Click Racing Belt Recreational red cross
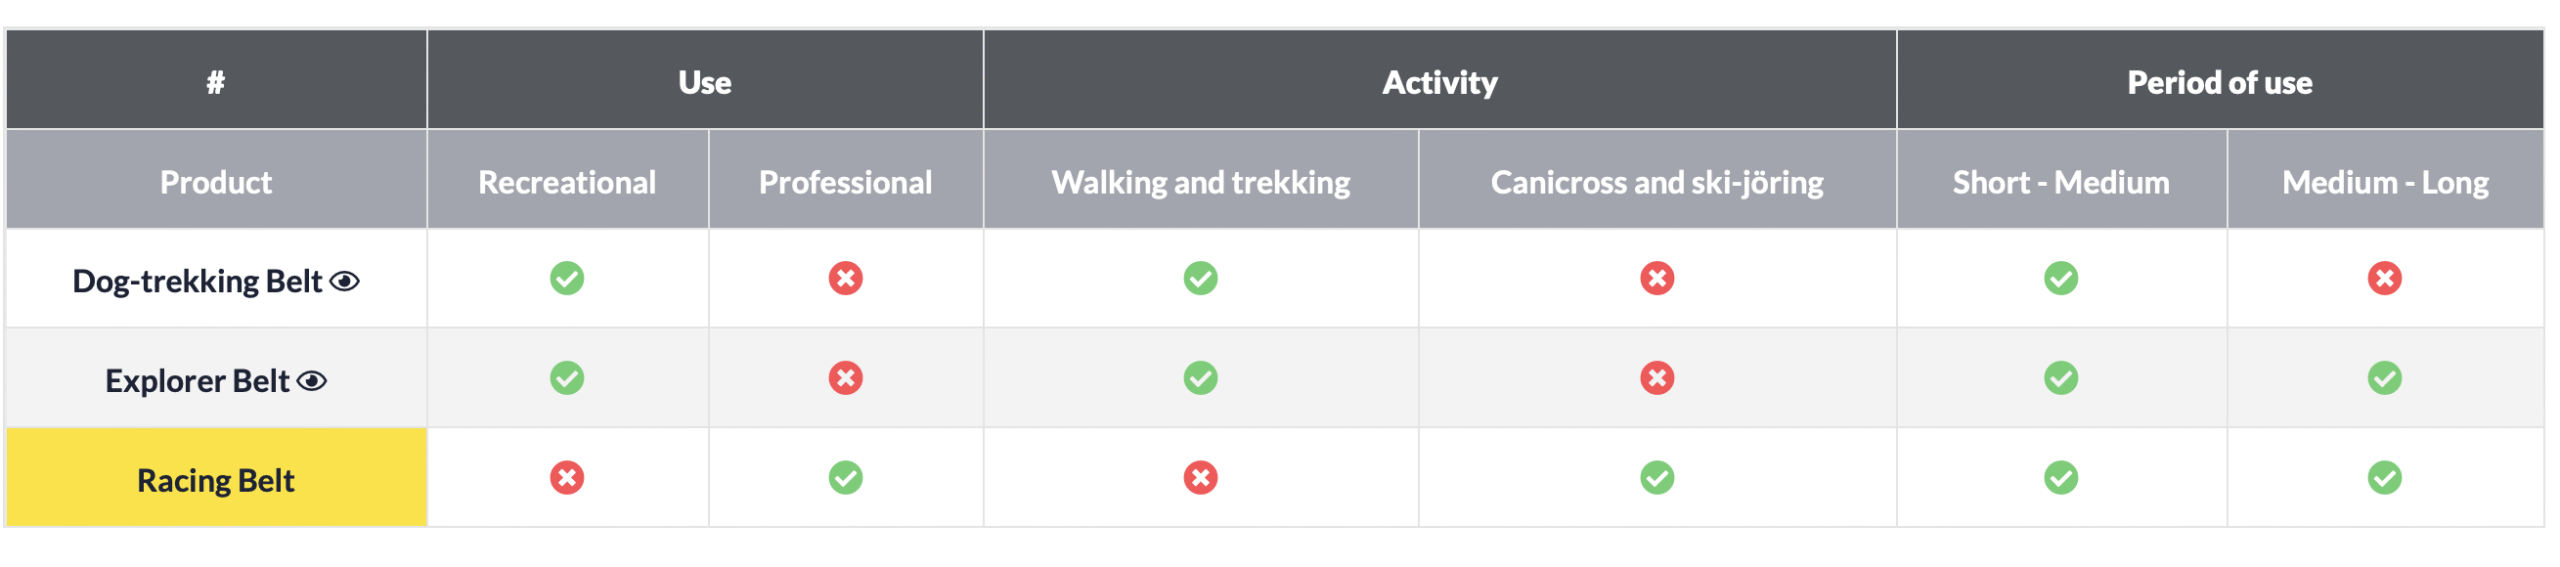The height and width of the screenshot is (567, 2560). tap(567, 478)
